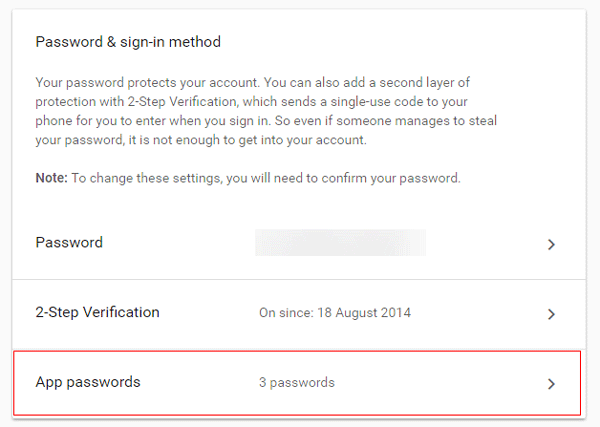
Task: Click the 'Password & sign-in method' heading
Action: click(128, 42)
